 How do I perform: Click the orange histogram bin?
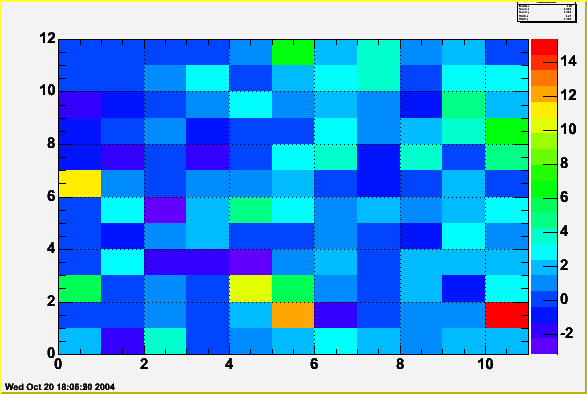click(x=293, y=315)
